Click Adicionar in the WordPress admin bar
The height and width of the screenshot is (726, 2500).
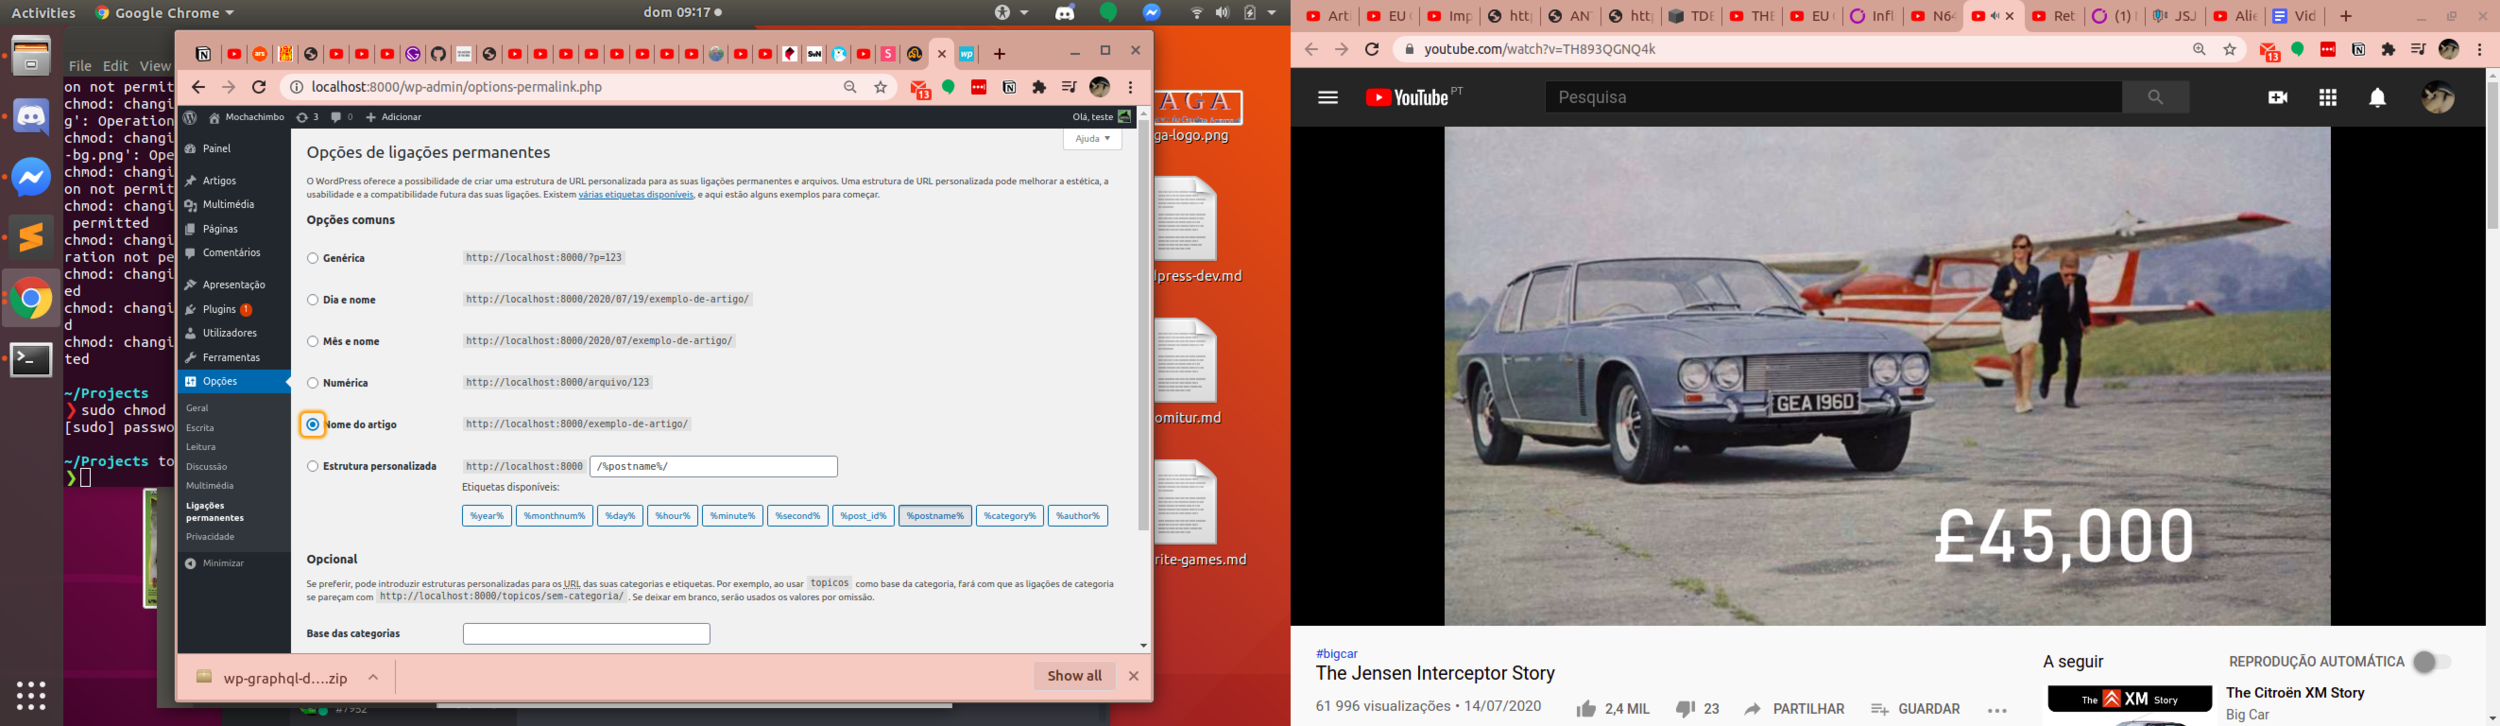[x=393, y=117]
